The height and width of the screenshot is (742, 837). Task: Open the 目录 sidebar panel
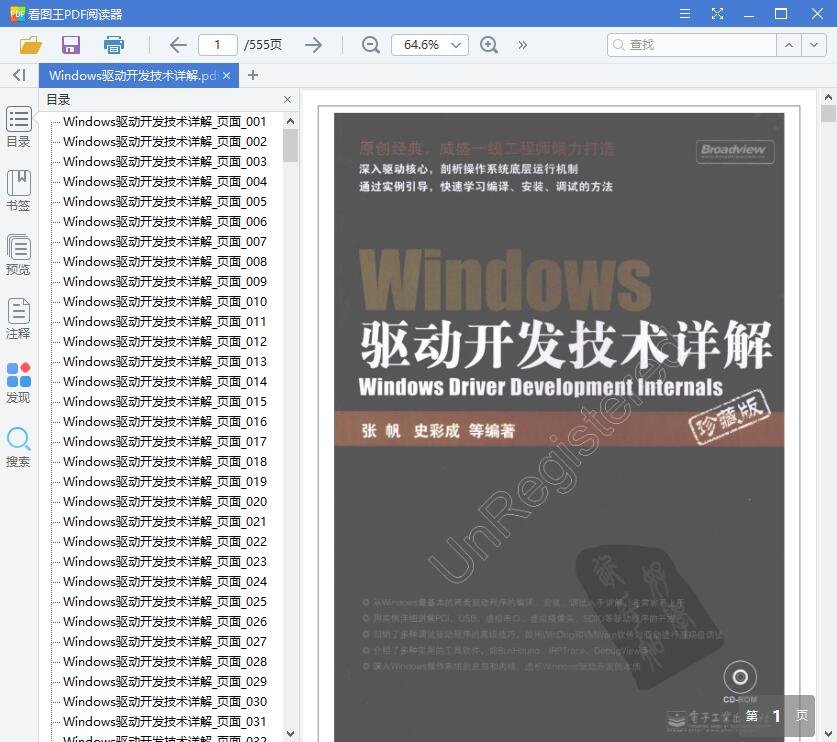(x=19, y=127)
